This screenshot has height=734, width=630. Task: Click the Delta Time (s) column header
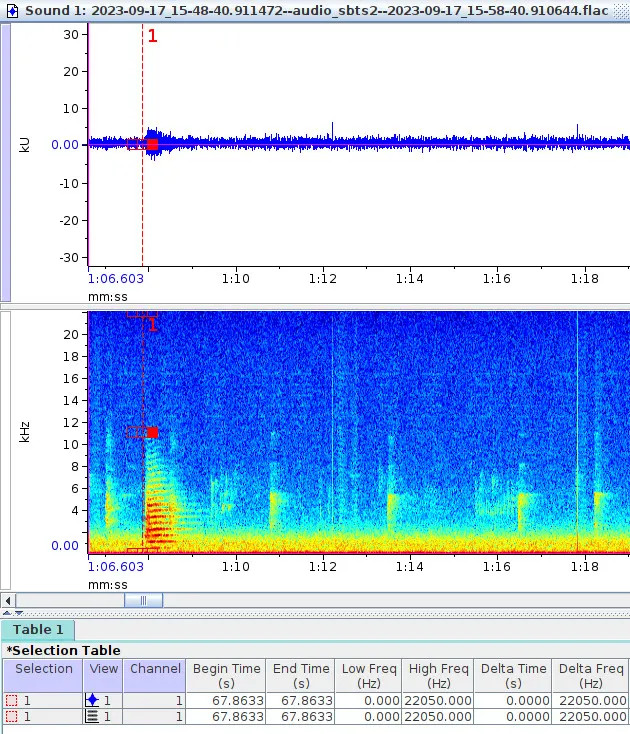coord(514,676)
